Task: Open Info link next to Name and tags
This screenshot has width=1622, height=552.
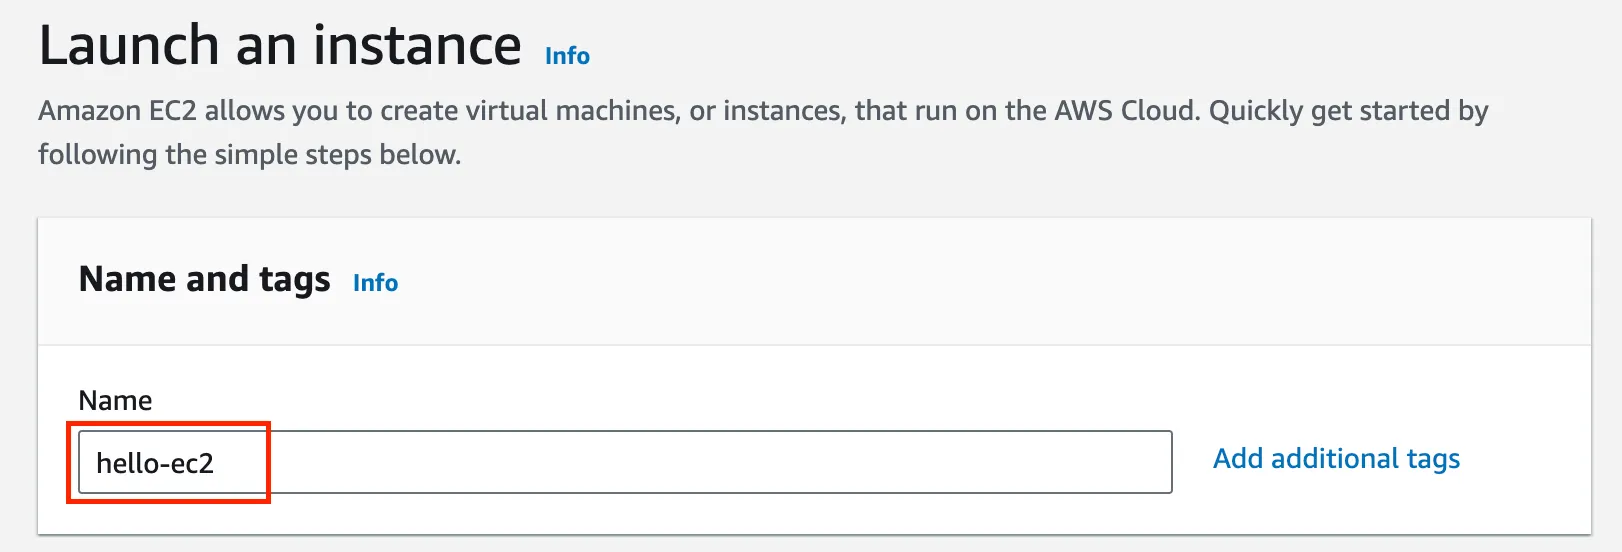Action: (x=375, y=283)
